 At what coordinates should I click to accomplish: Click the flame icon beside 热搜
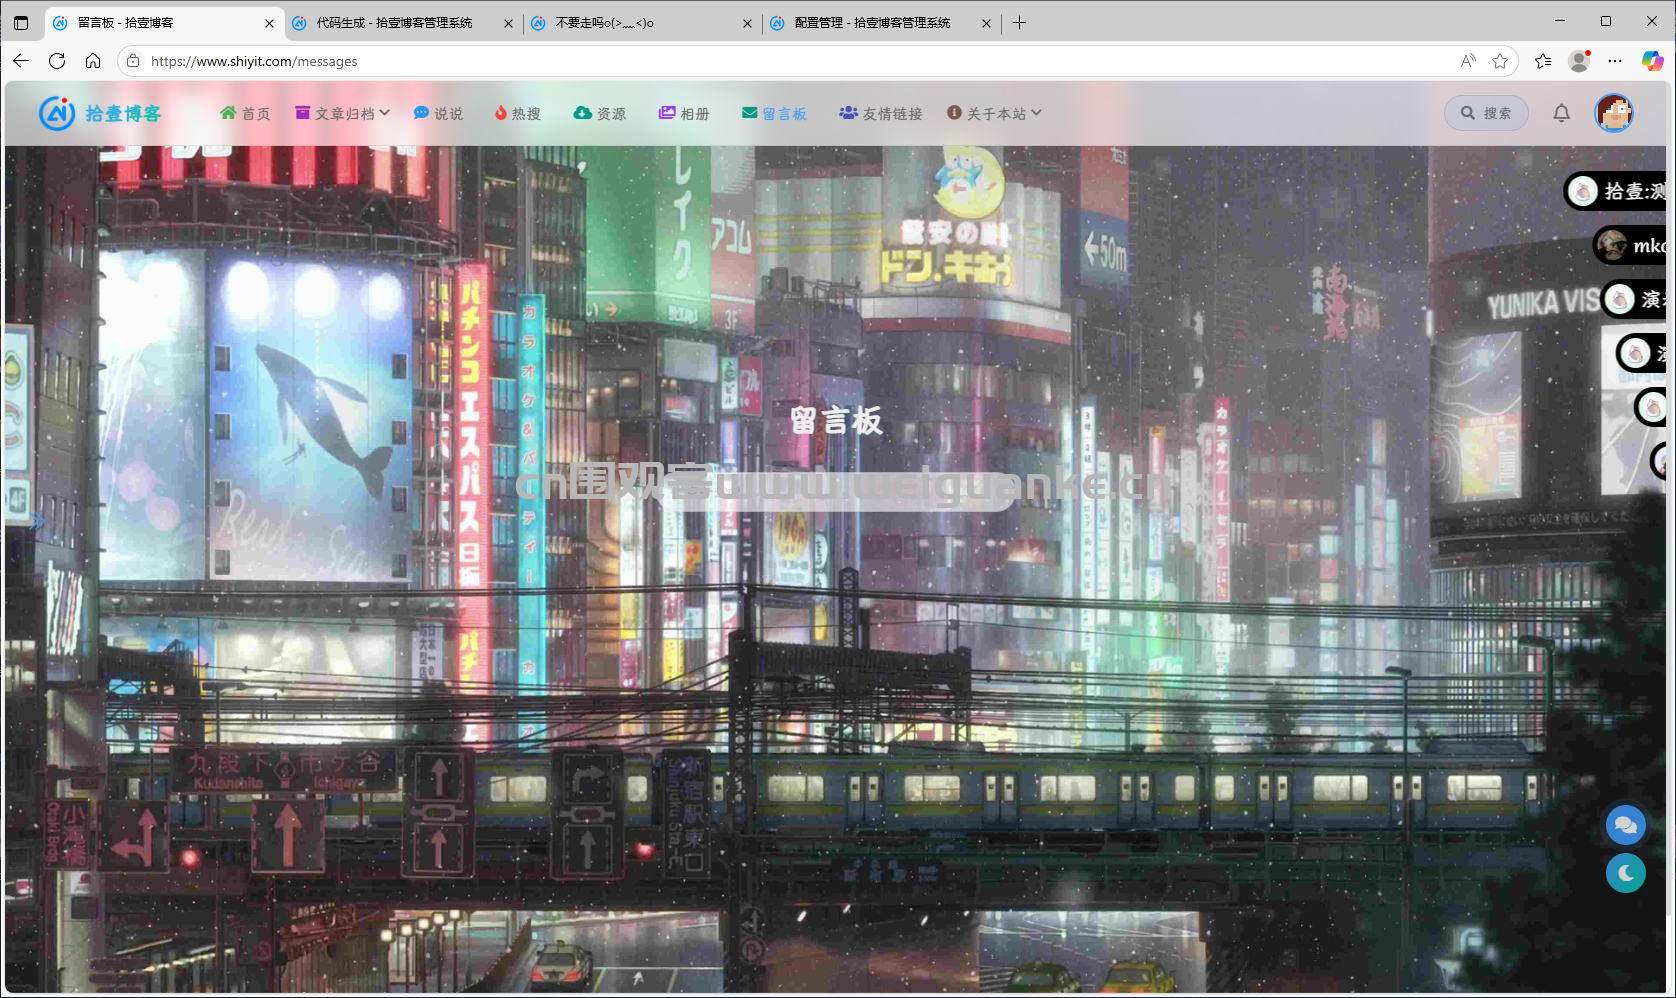(501, 113)
